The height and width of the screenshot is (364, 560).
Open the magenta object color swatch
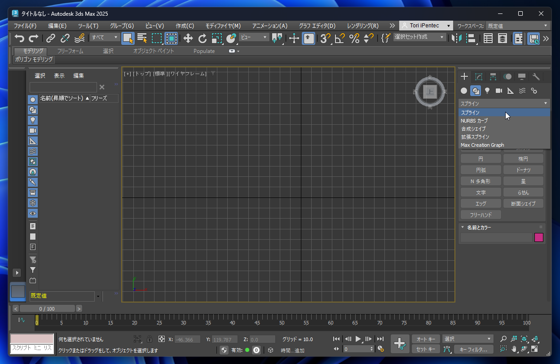coord(539,238)
